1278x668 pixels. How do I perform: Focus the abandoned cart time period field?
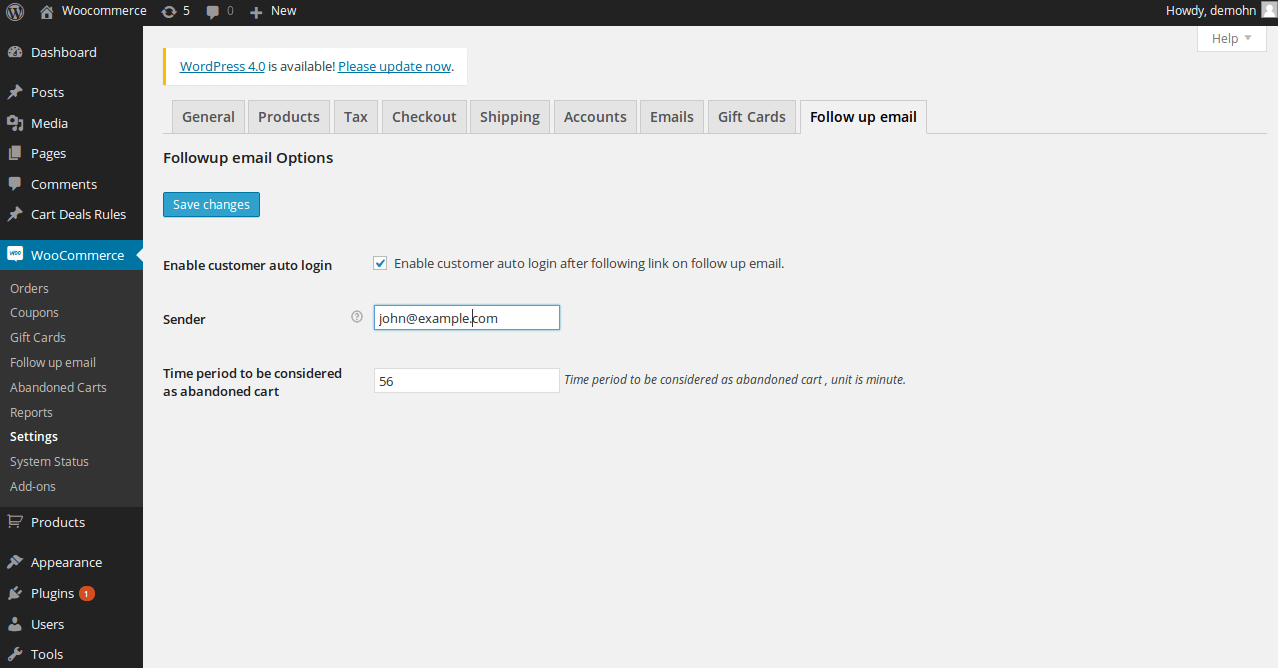[x=466, y=381]
